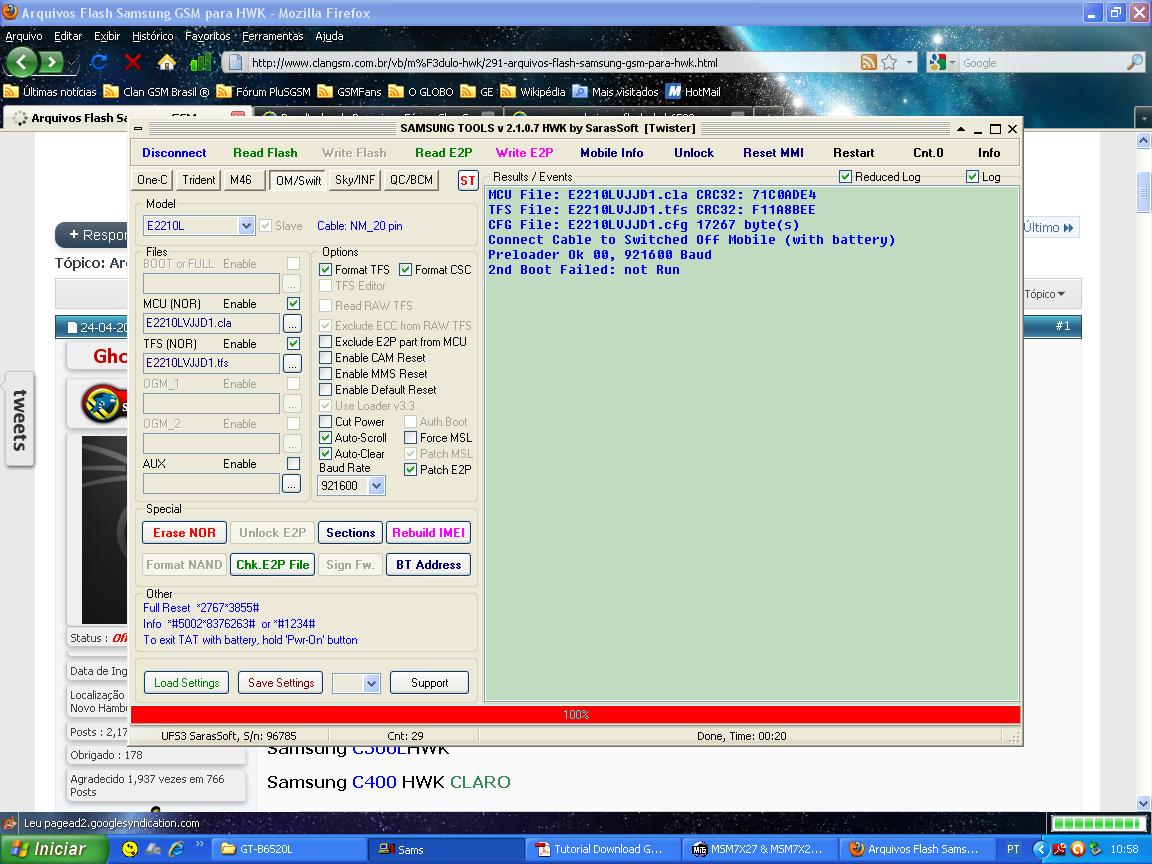Screen dimensions: 1152x864
Task: Enable the CAM Reset checkbox
Action: (325, 358)
